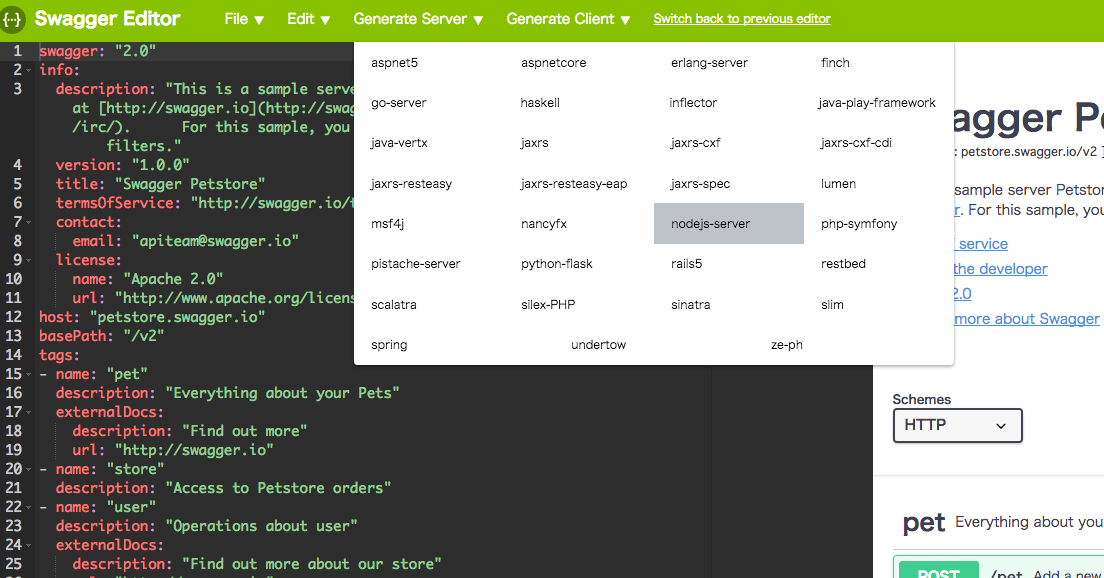The width and height of the screenshot is (1104, 578).
Task: Open the 'the developer' contact link
Action: 1000,269
